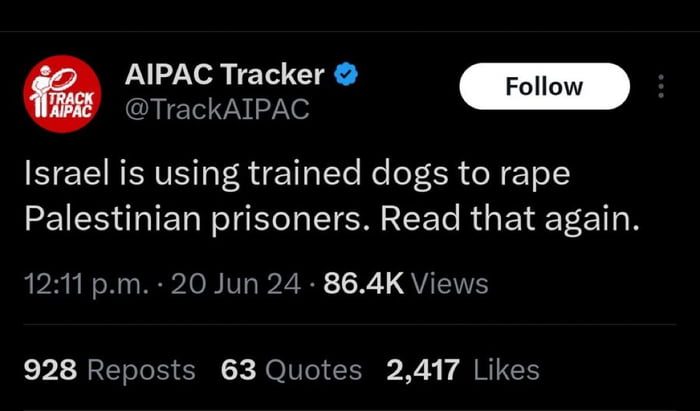The height and width of the screenshot is (411, 700).
Task: Open the AIPAC Tracker display name
Action: tap(225, 74)
